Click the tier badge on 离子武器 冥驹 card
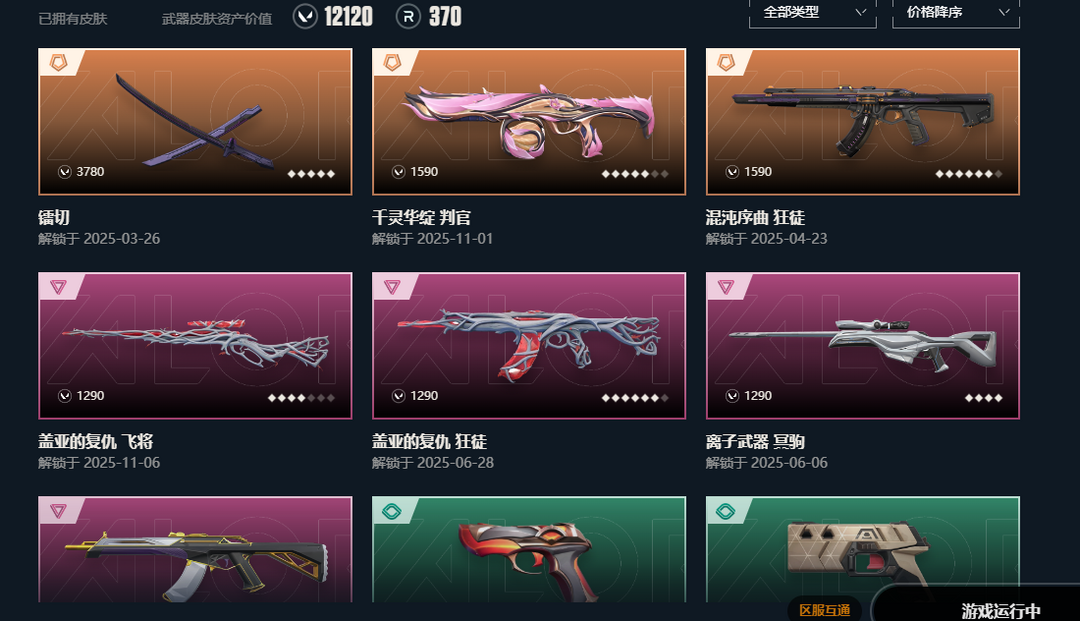This screenshot has width=1080, height=621. [726, 286]
